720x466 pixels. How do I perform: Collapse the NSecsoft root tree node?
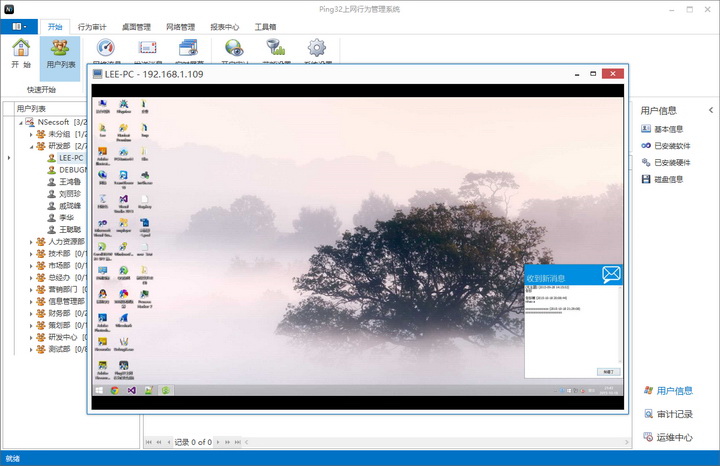click(x=21, y=123)
